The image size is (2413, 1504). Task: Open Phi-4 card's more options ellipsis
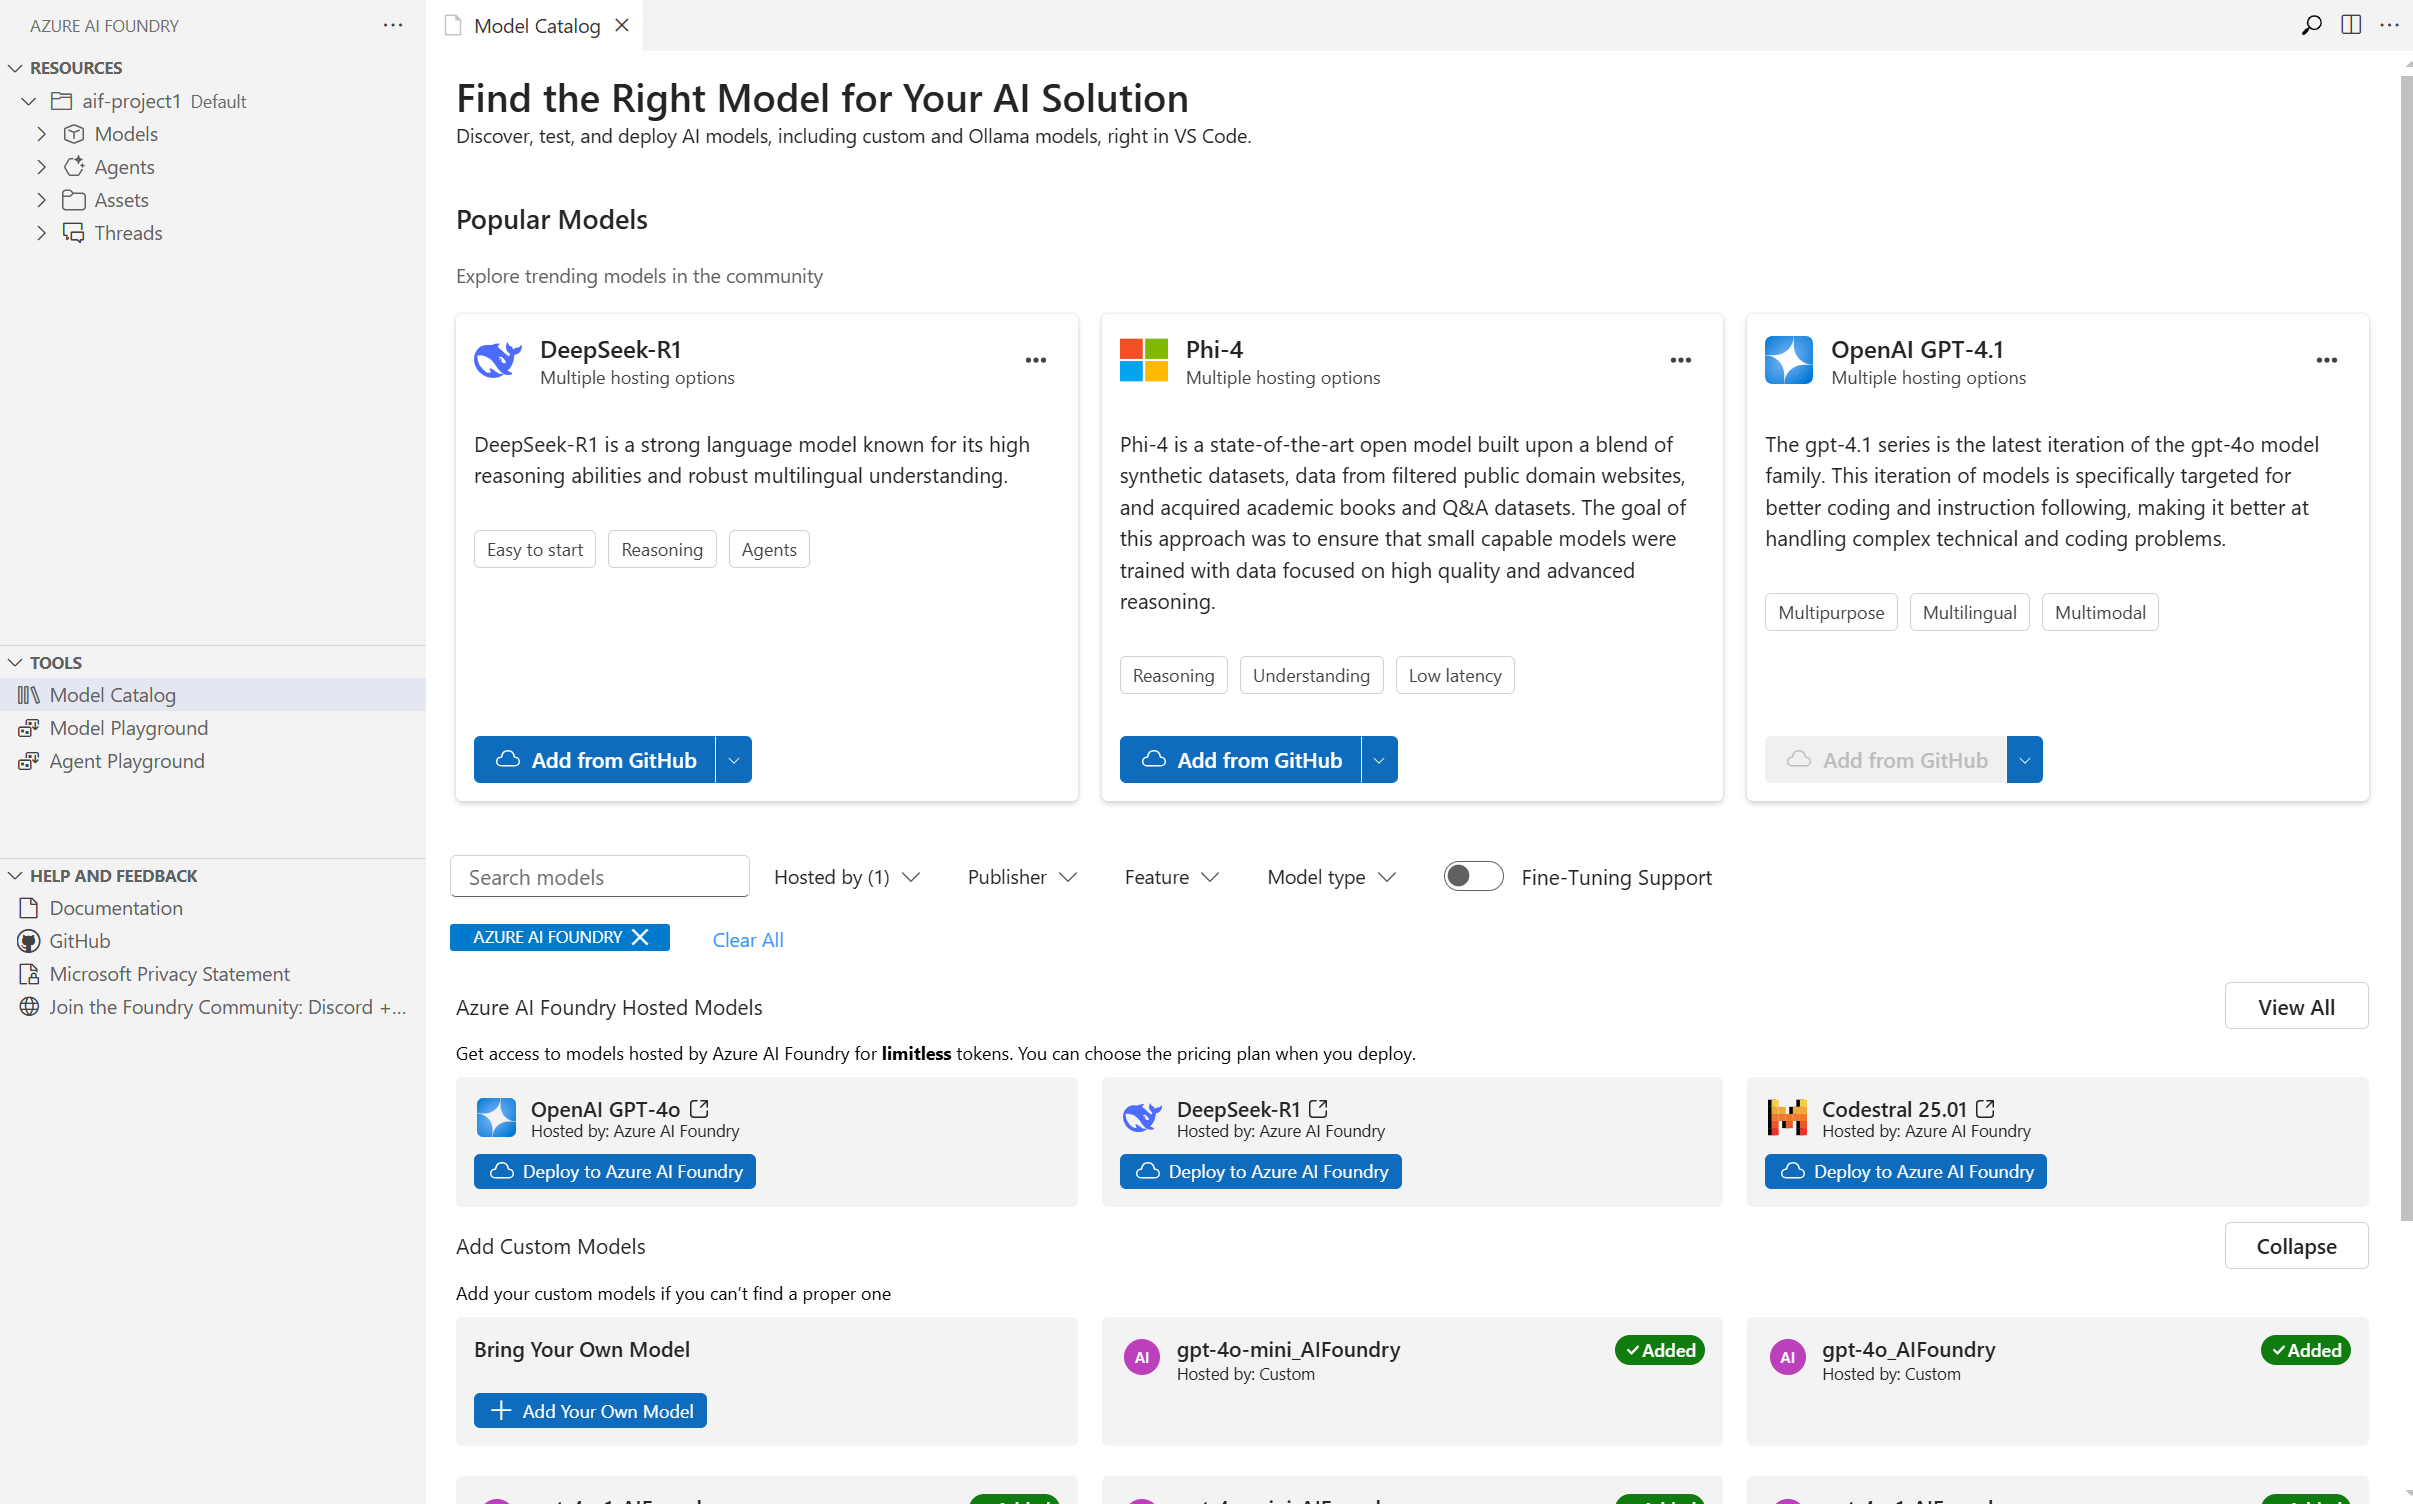pos(1680,360)
